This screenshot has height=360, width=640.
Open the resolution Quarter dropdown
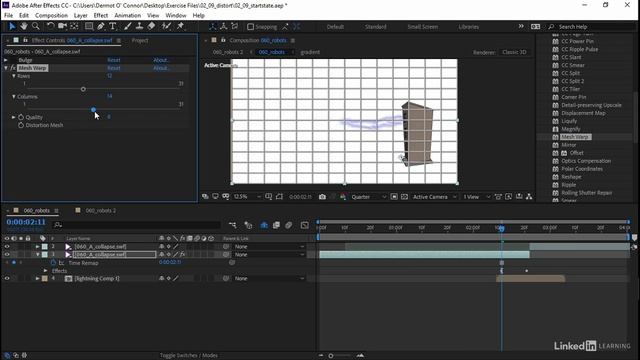pyautogui.click(x=369, y=197)
